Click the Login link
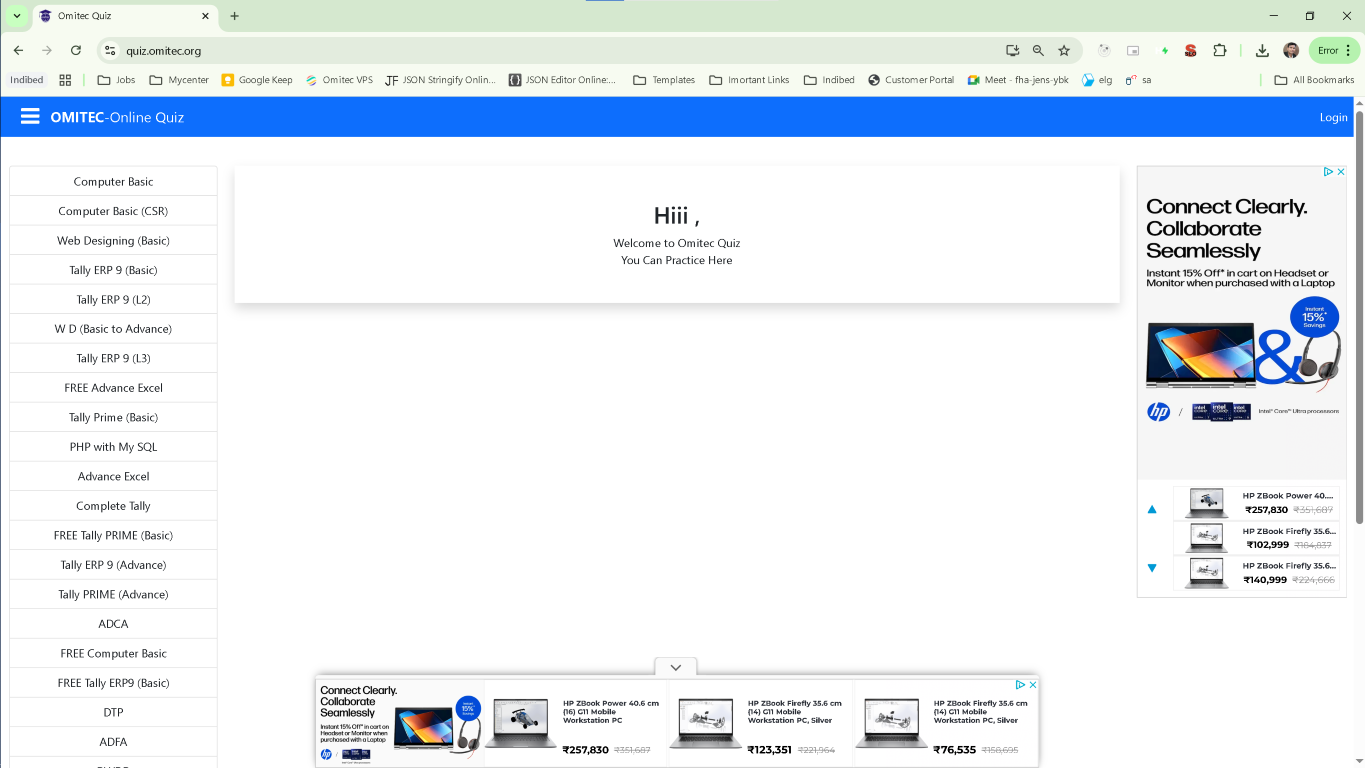This screenshot has height=768, width=1365. [x=1333, y=117]
